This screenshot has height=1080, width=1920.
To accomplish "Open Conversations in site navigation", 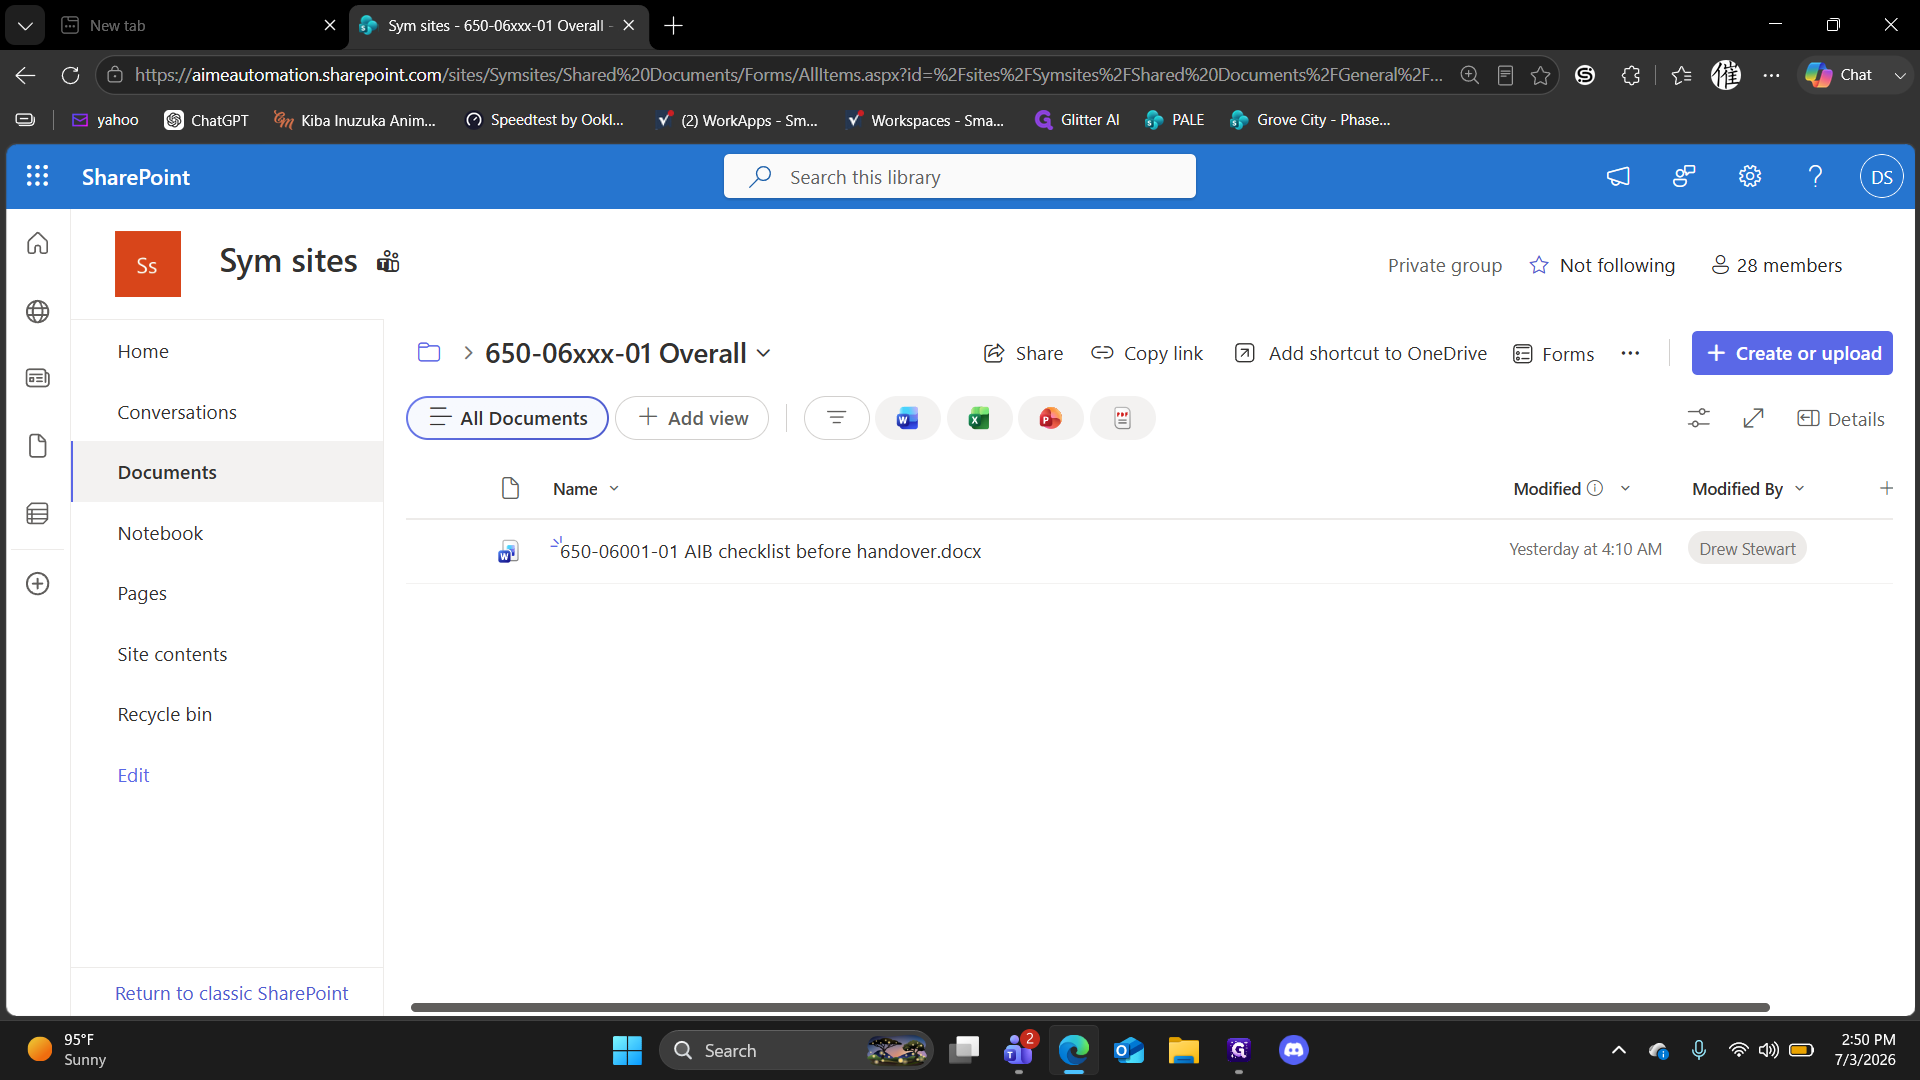I will [177, 412].
